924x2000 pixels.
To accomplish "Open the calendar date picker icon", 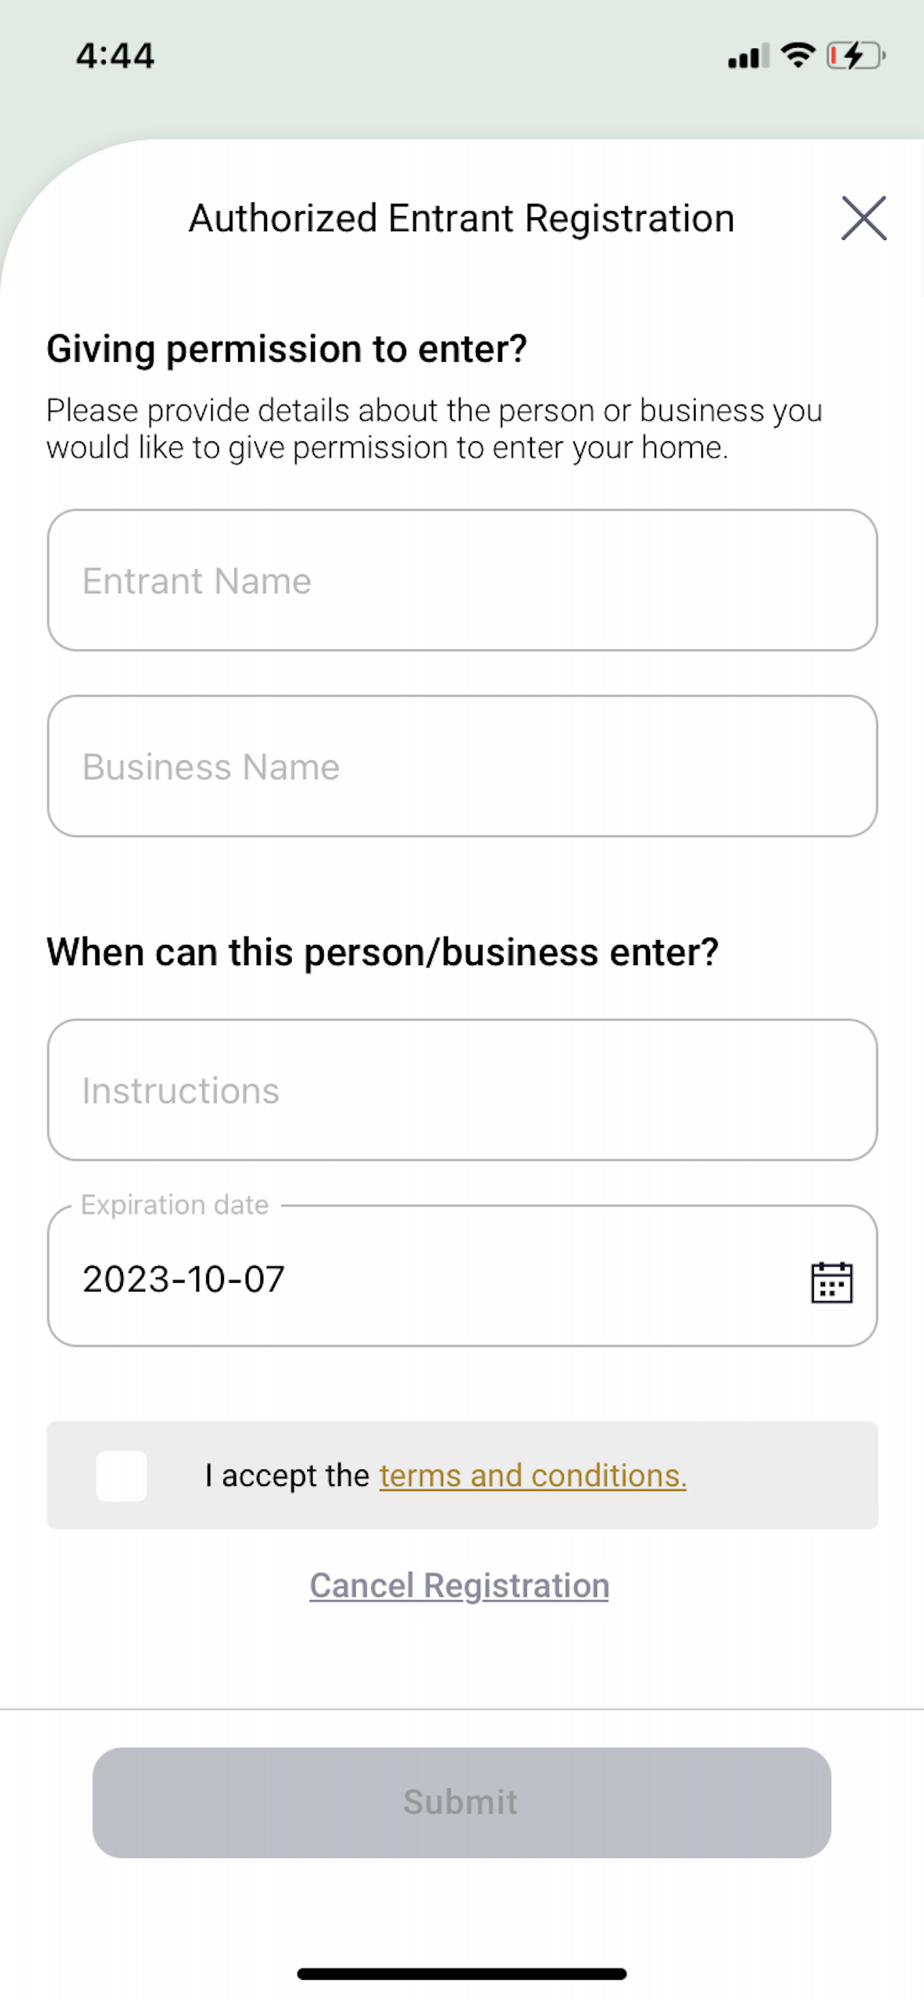I will 831,1282.
